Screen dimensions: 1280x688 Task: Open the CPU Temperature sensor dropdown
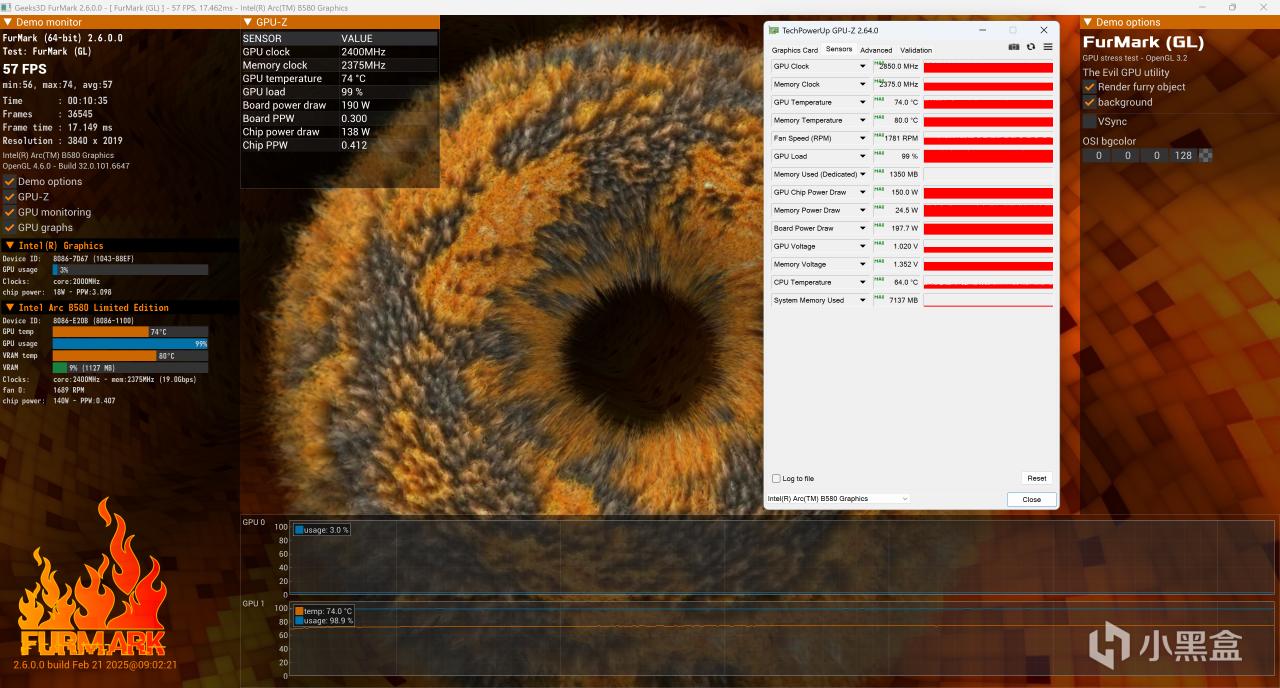tap(863, 282)
